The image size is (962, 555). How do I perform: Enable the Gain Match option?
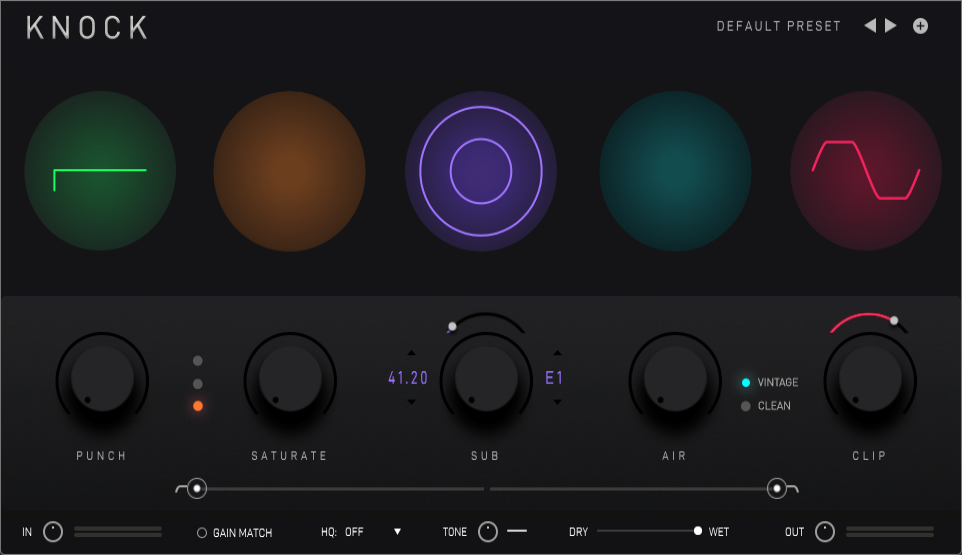(x=202, y=533)
